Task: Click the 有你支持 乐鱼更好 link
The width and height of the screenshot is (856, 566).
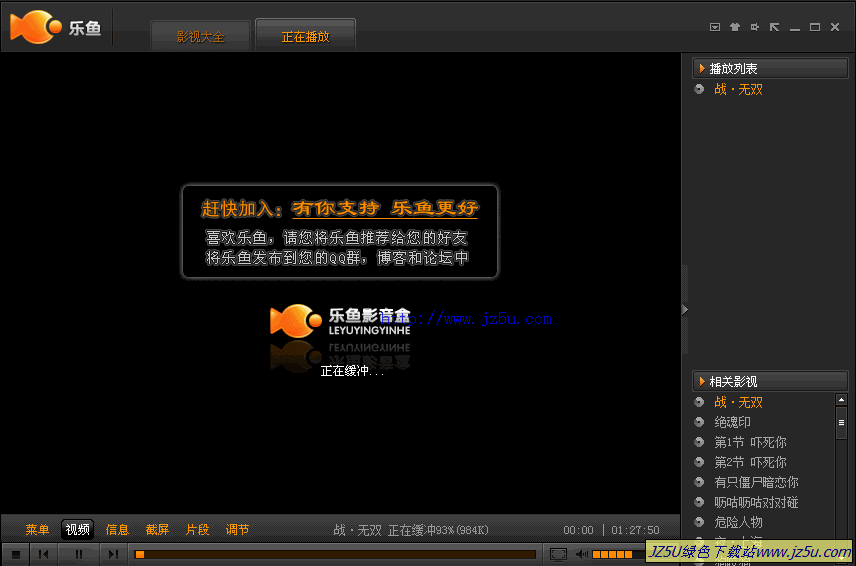Action: [x=385, y=208]
